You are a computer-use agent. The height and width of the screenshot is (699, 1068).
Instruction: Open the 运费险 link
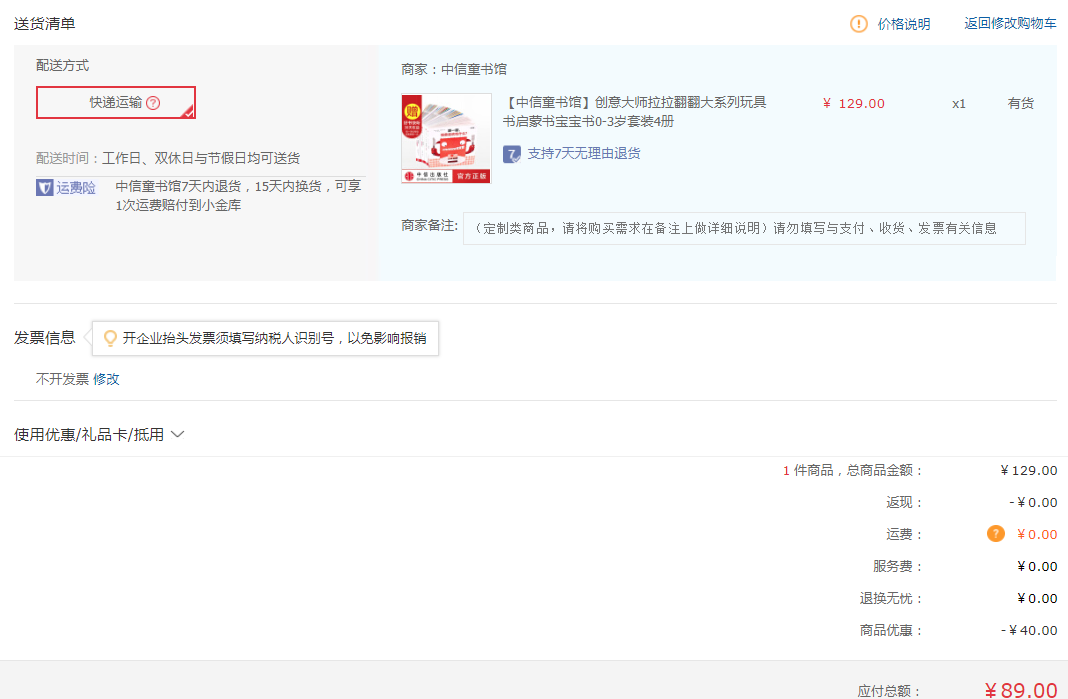76,187
